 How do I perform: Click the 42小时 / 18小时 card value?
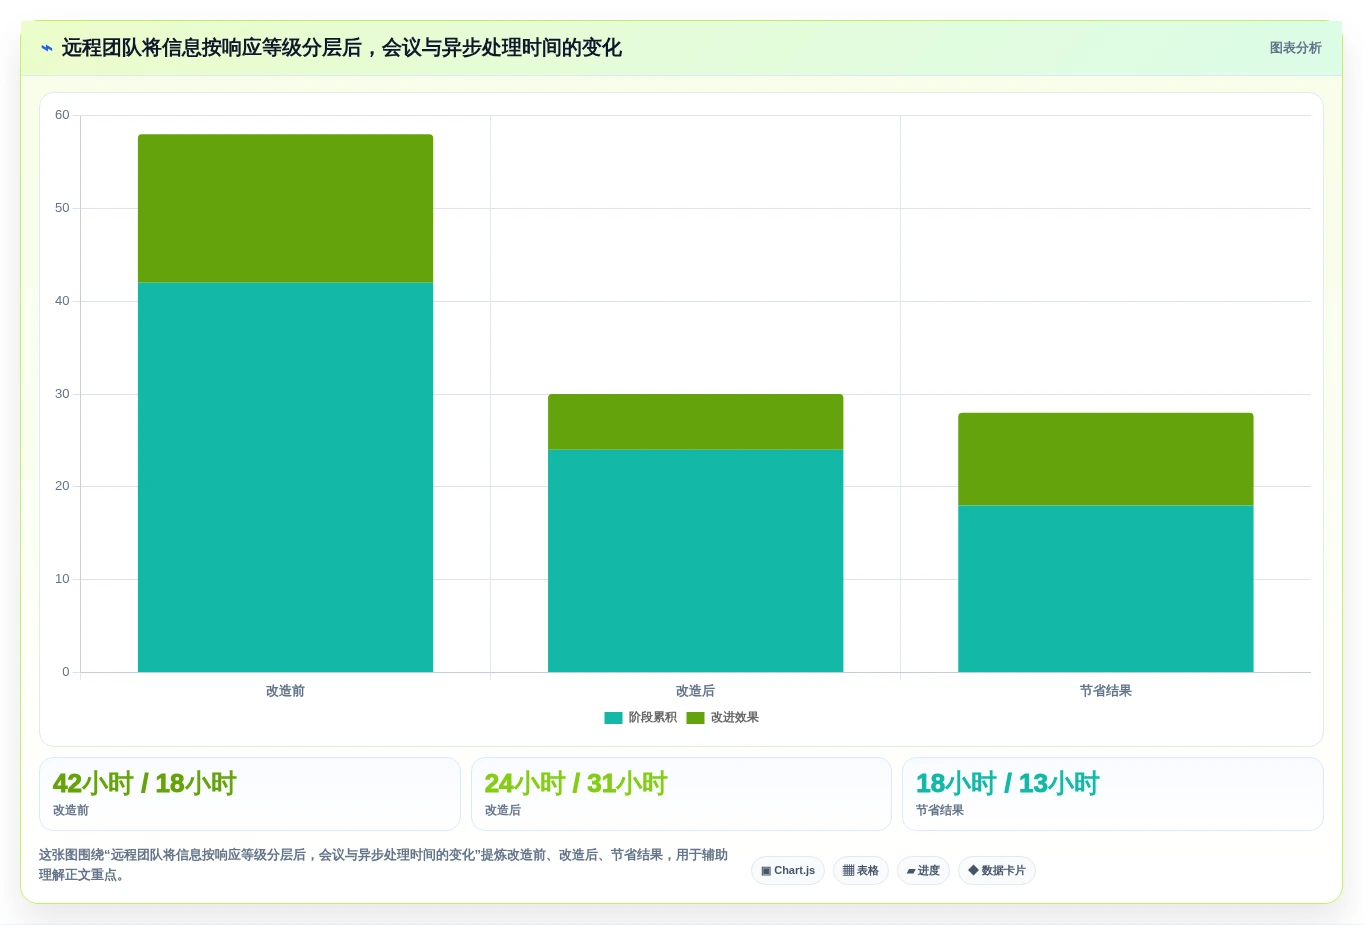point(144,783)
